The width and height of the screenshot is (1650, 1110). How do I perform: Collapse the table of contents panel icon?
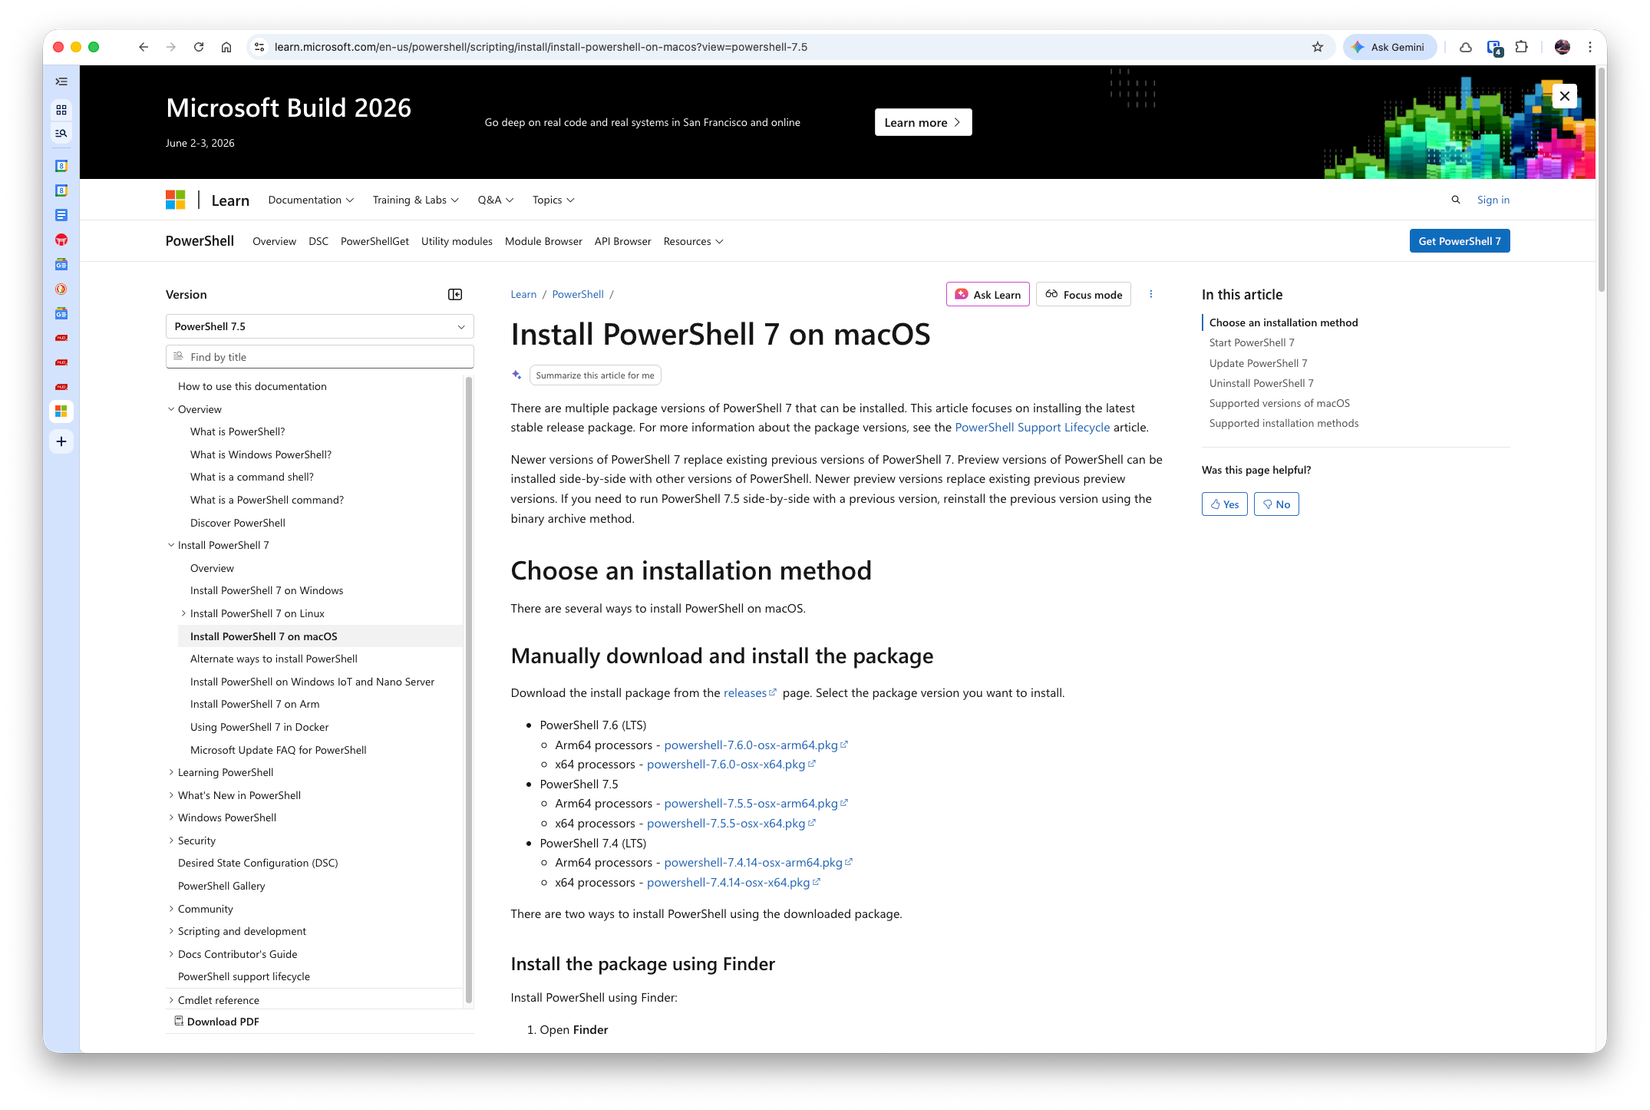455,294
